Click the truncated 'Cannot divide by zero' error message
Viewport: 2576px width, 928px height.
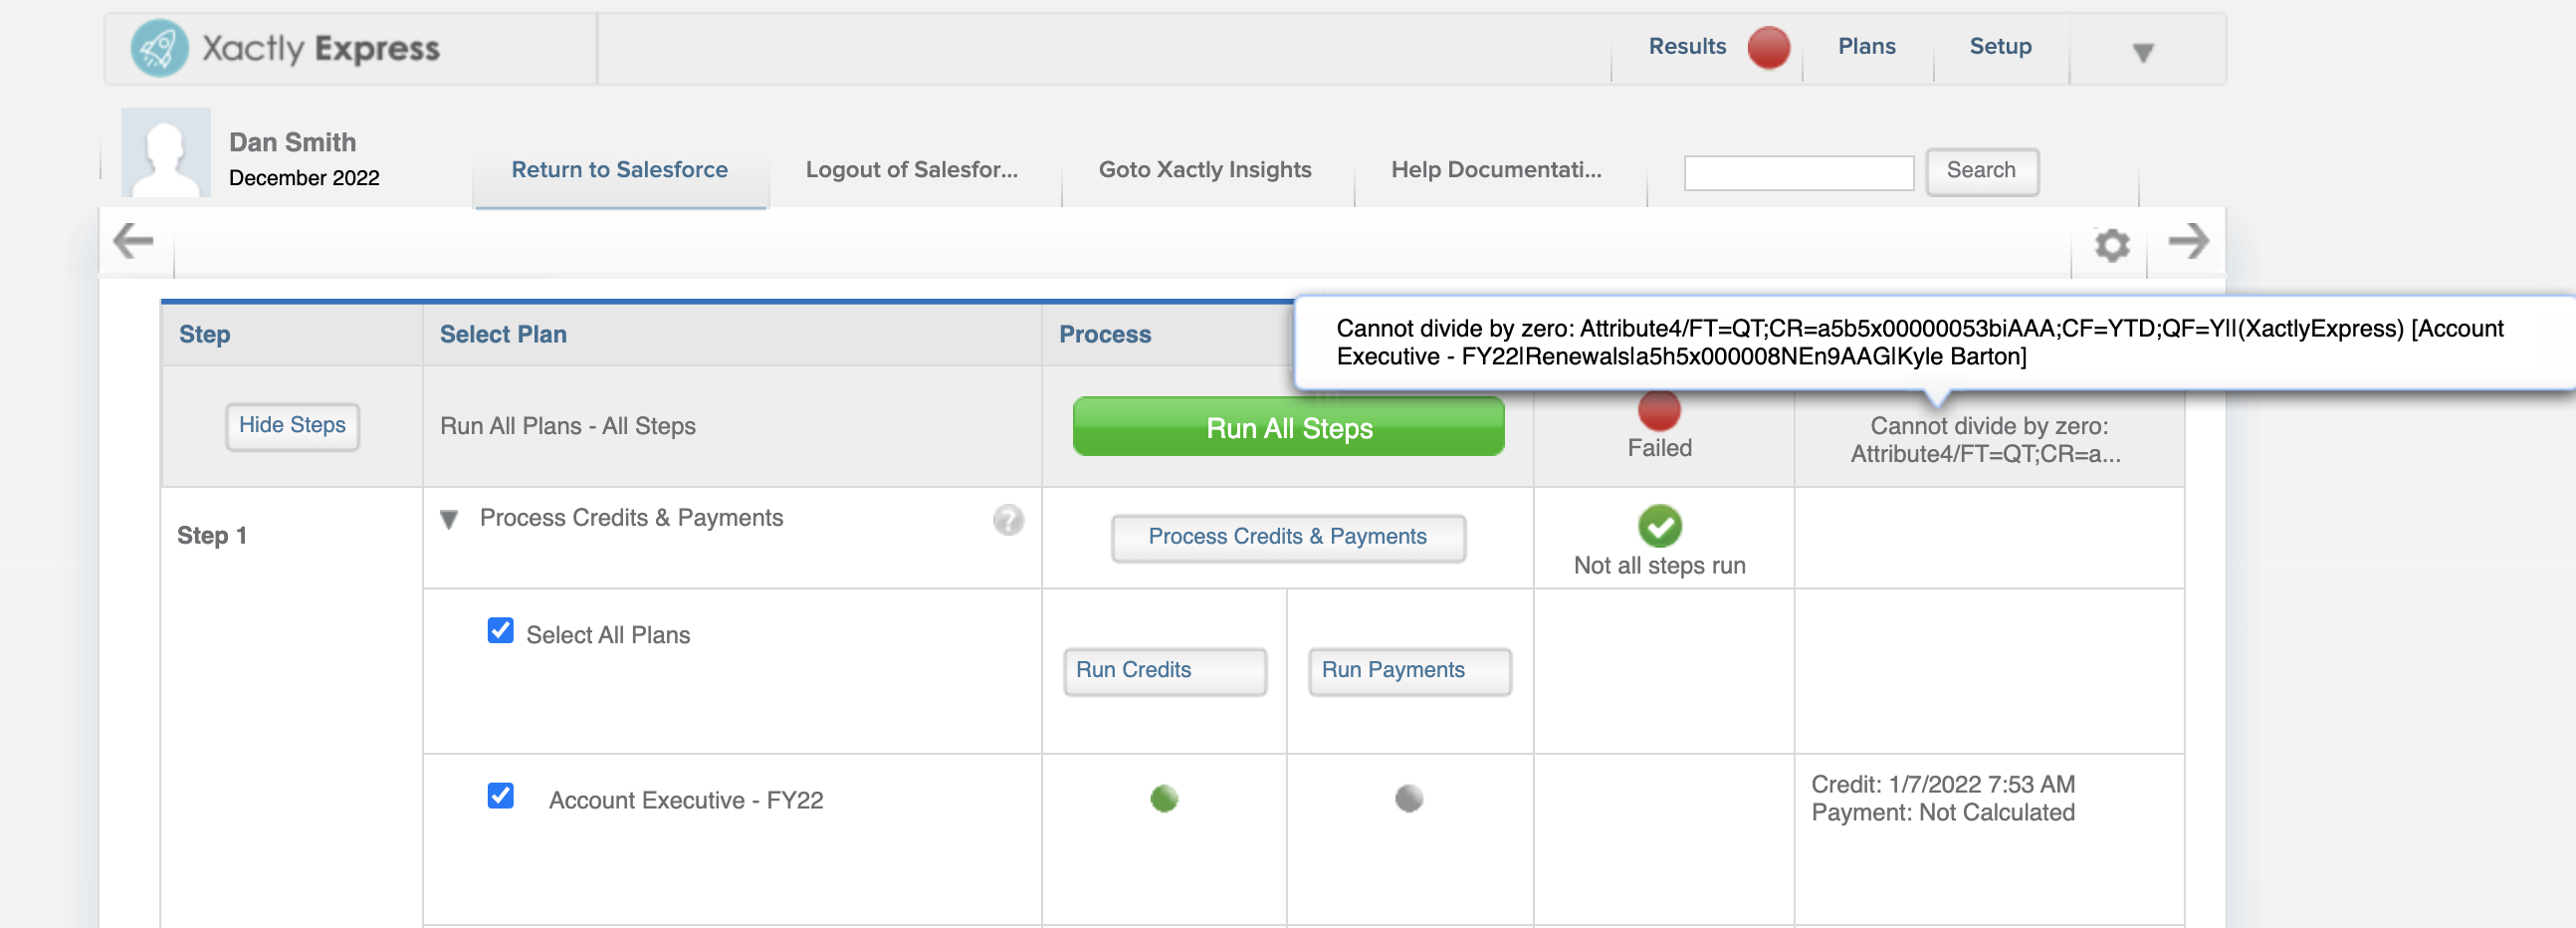[x=1988, y=440]
